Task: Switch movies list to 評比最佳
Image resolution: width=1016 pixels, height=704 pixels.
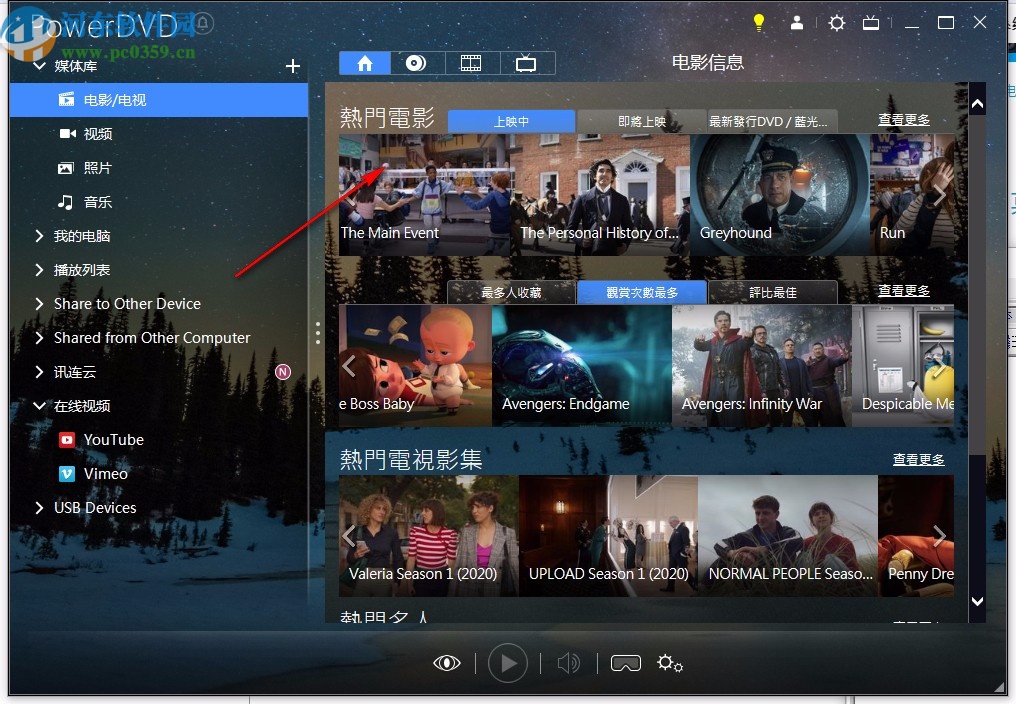Action: (x=772, y=292)
